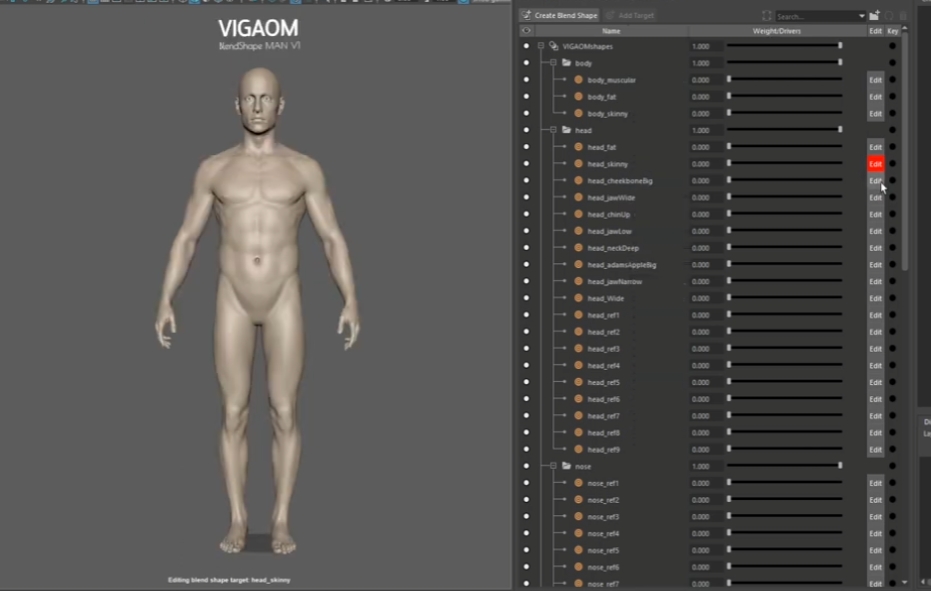
Task: Collapse the VIGAOMshapes blend shape node
Action: pyautogui.click(x=541, y=46)
